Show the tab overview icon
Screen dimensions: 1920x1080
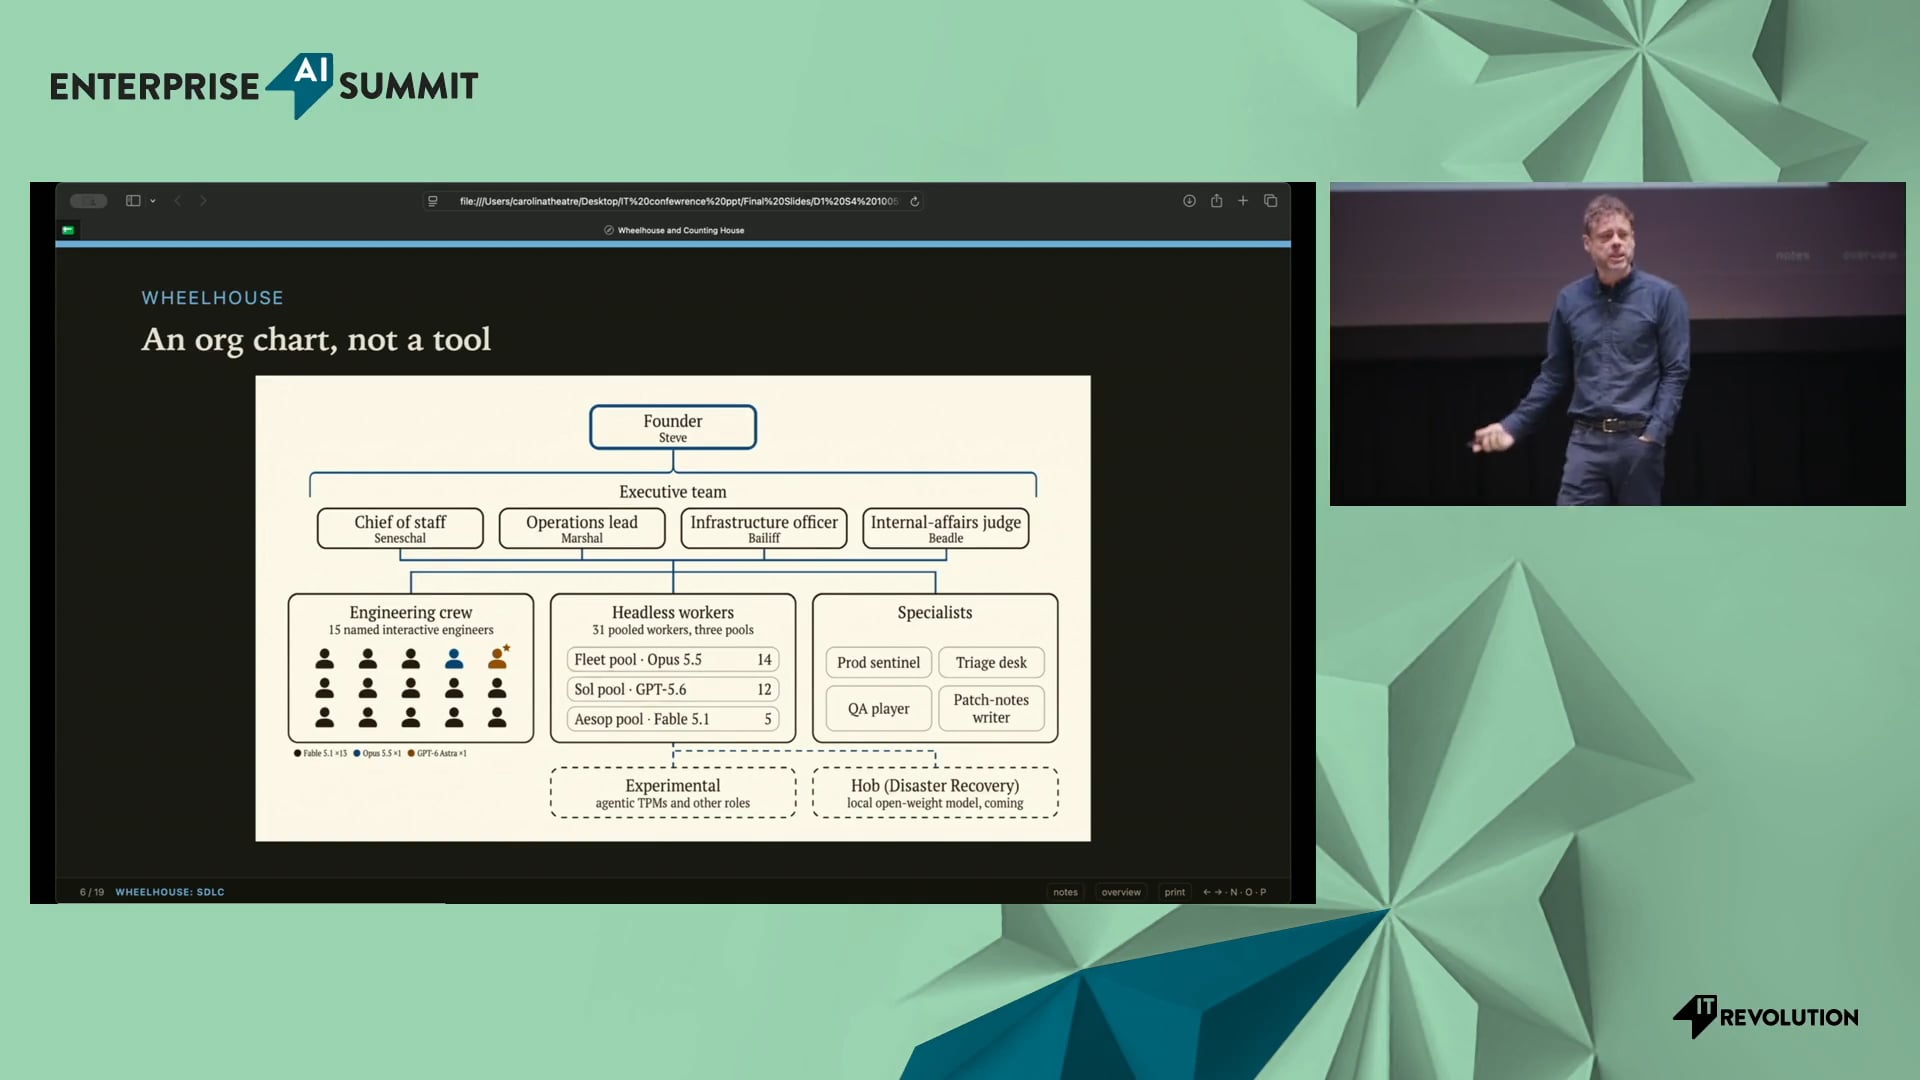pos(1271,201)
